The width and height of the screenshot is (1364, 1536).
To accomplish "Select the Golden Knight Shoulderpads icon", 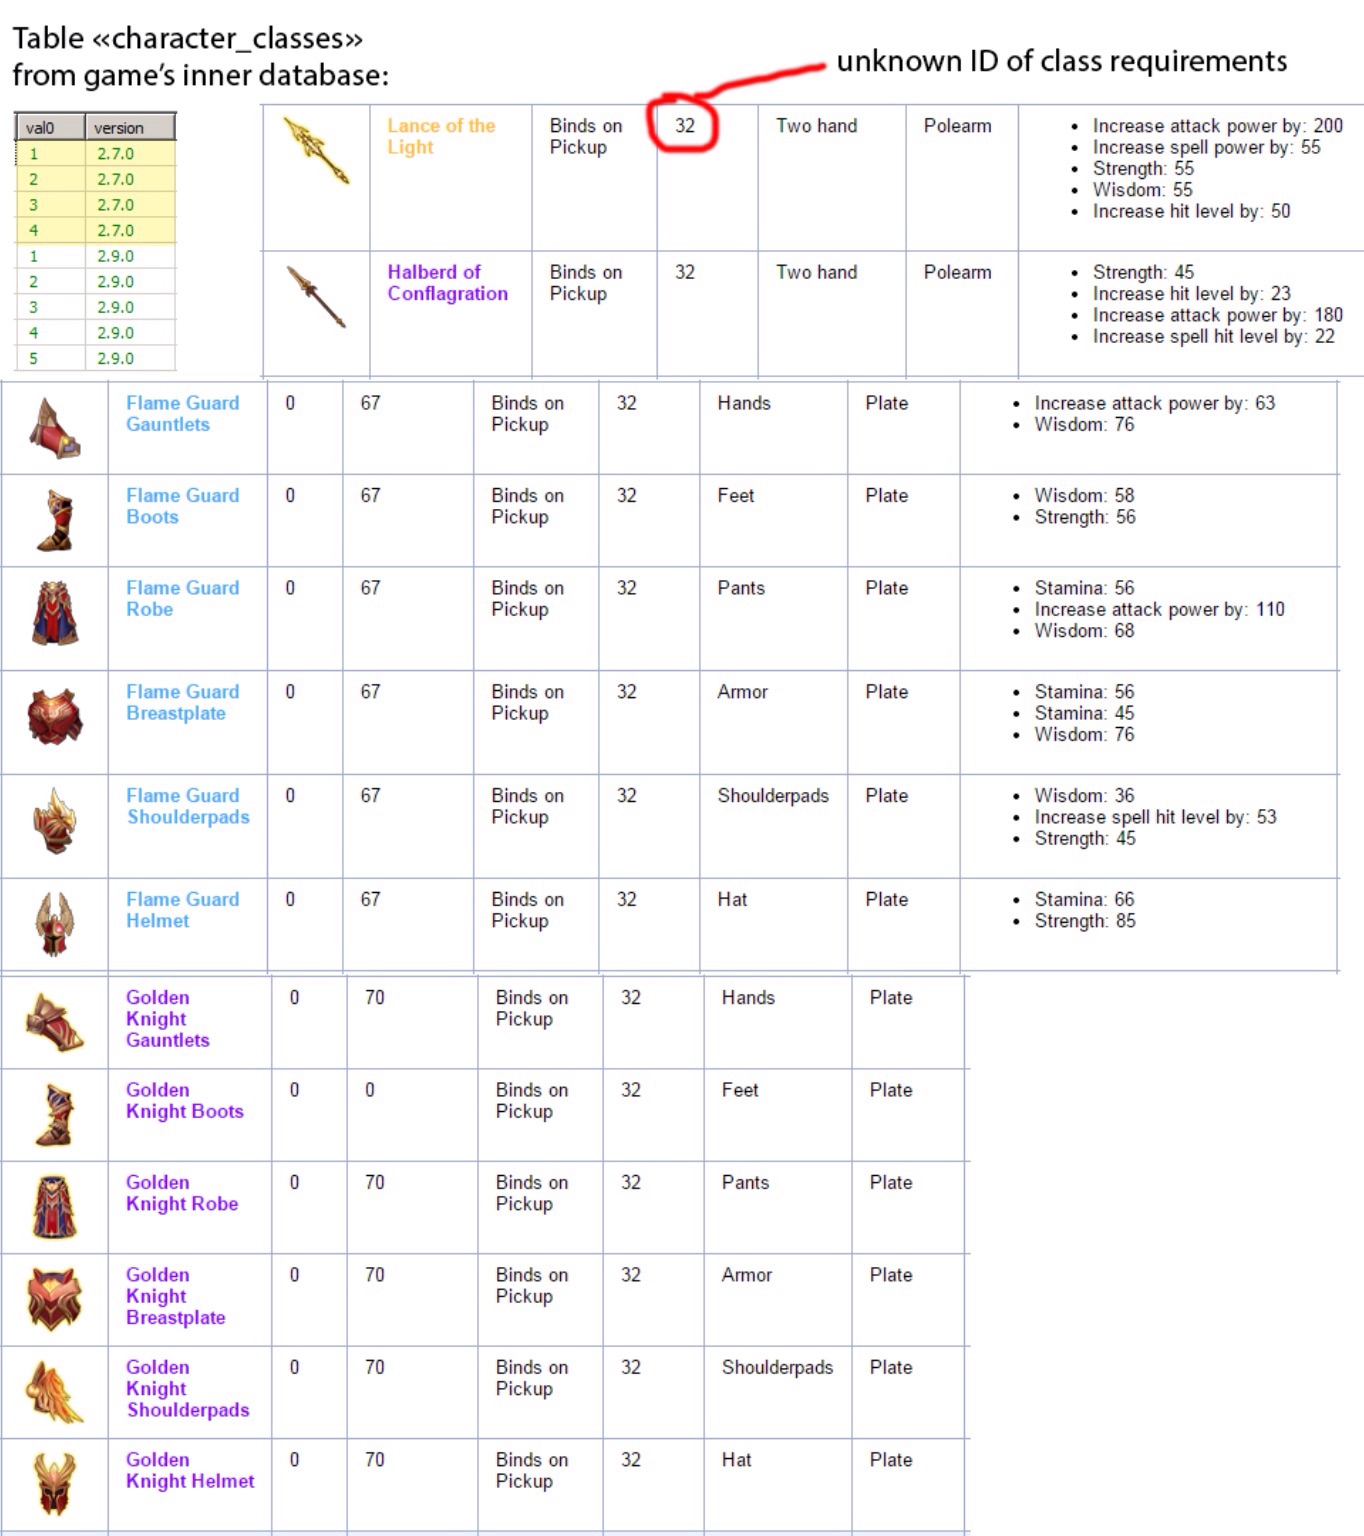I will click(55, 1391).
